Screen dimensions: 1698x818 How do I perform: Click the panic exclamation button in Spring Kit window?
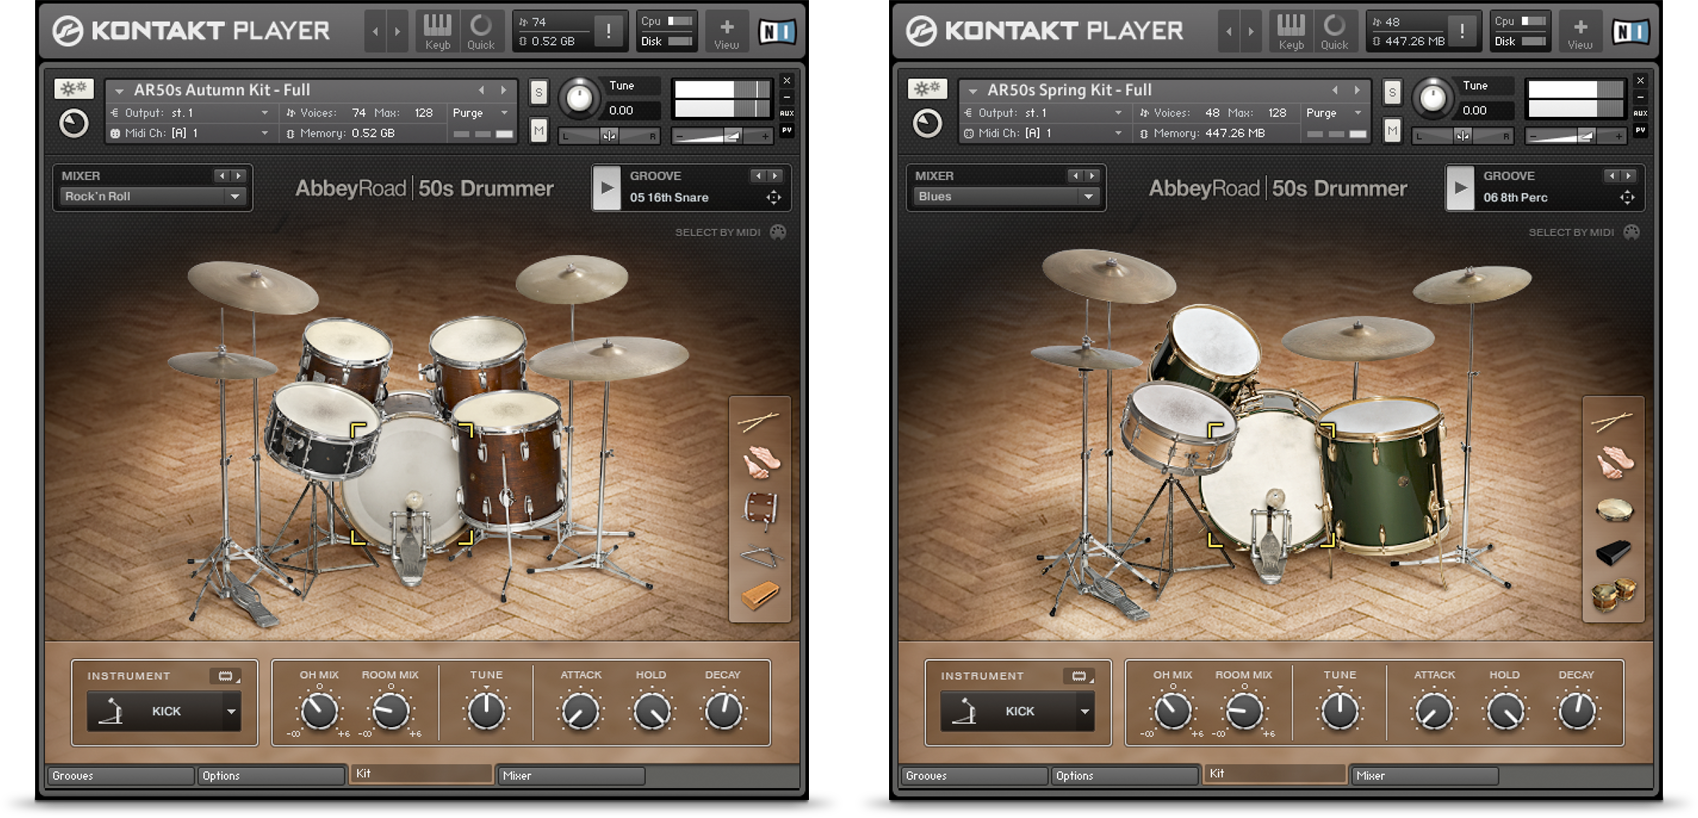click(x=1462, y=31)
